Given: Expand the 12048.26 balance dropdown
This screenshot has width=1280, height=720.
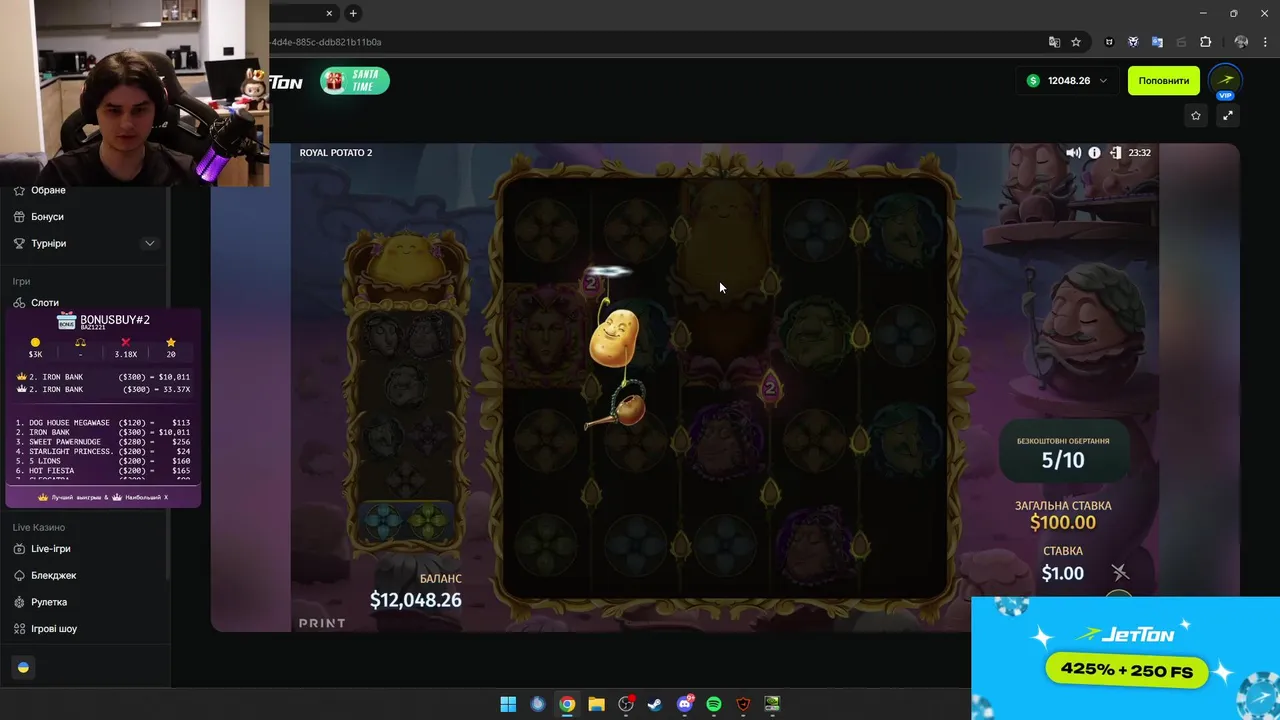Looking at the screenshot, I should click(1067, 81).
